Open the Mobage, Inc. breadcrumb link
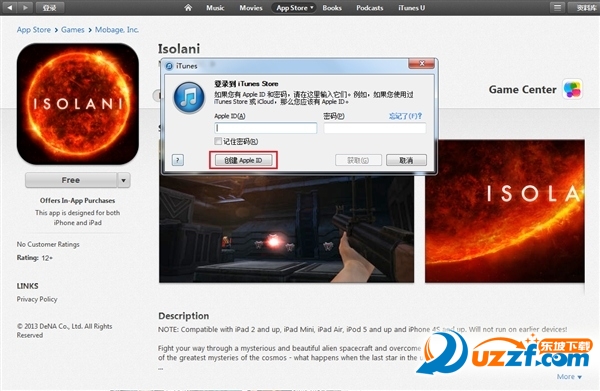The width and height of the screenshot is (600, 391). (117, 30)
